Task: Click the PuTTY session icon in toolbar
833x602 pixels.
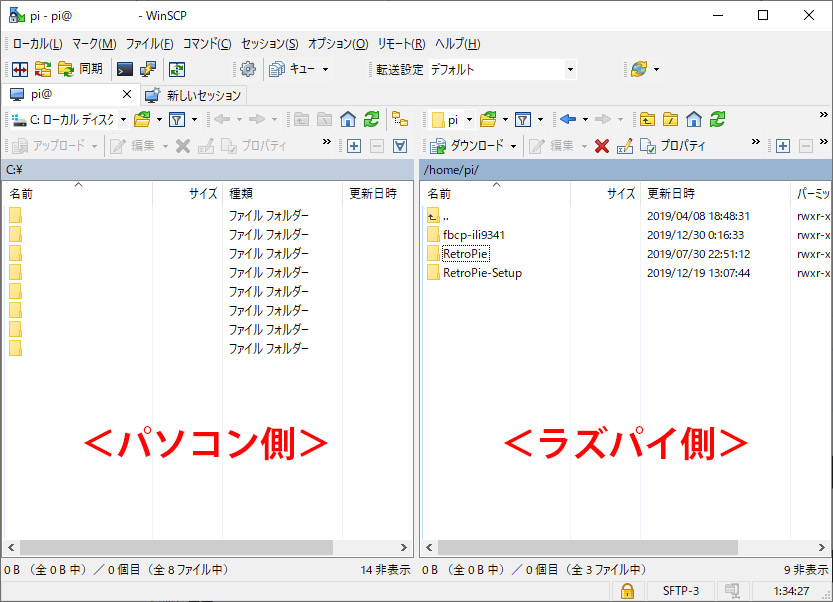Action: pos(148,69)
